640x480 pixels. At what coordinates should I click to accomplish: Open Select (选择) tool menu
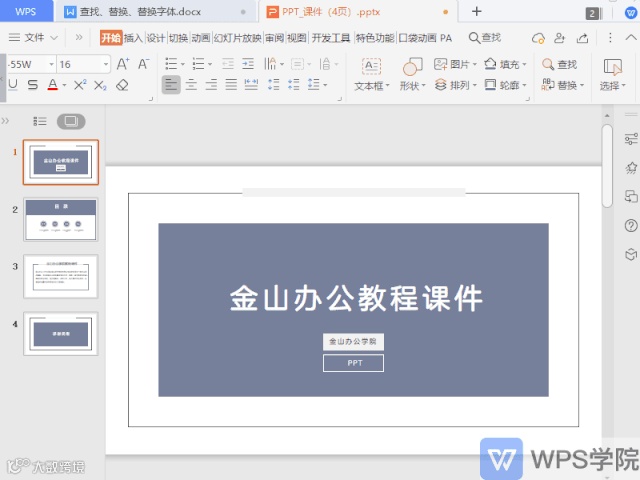coord(612,75)
